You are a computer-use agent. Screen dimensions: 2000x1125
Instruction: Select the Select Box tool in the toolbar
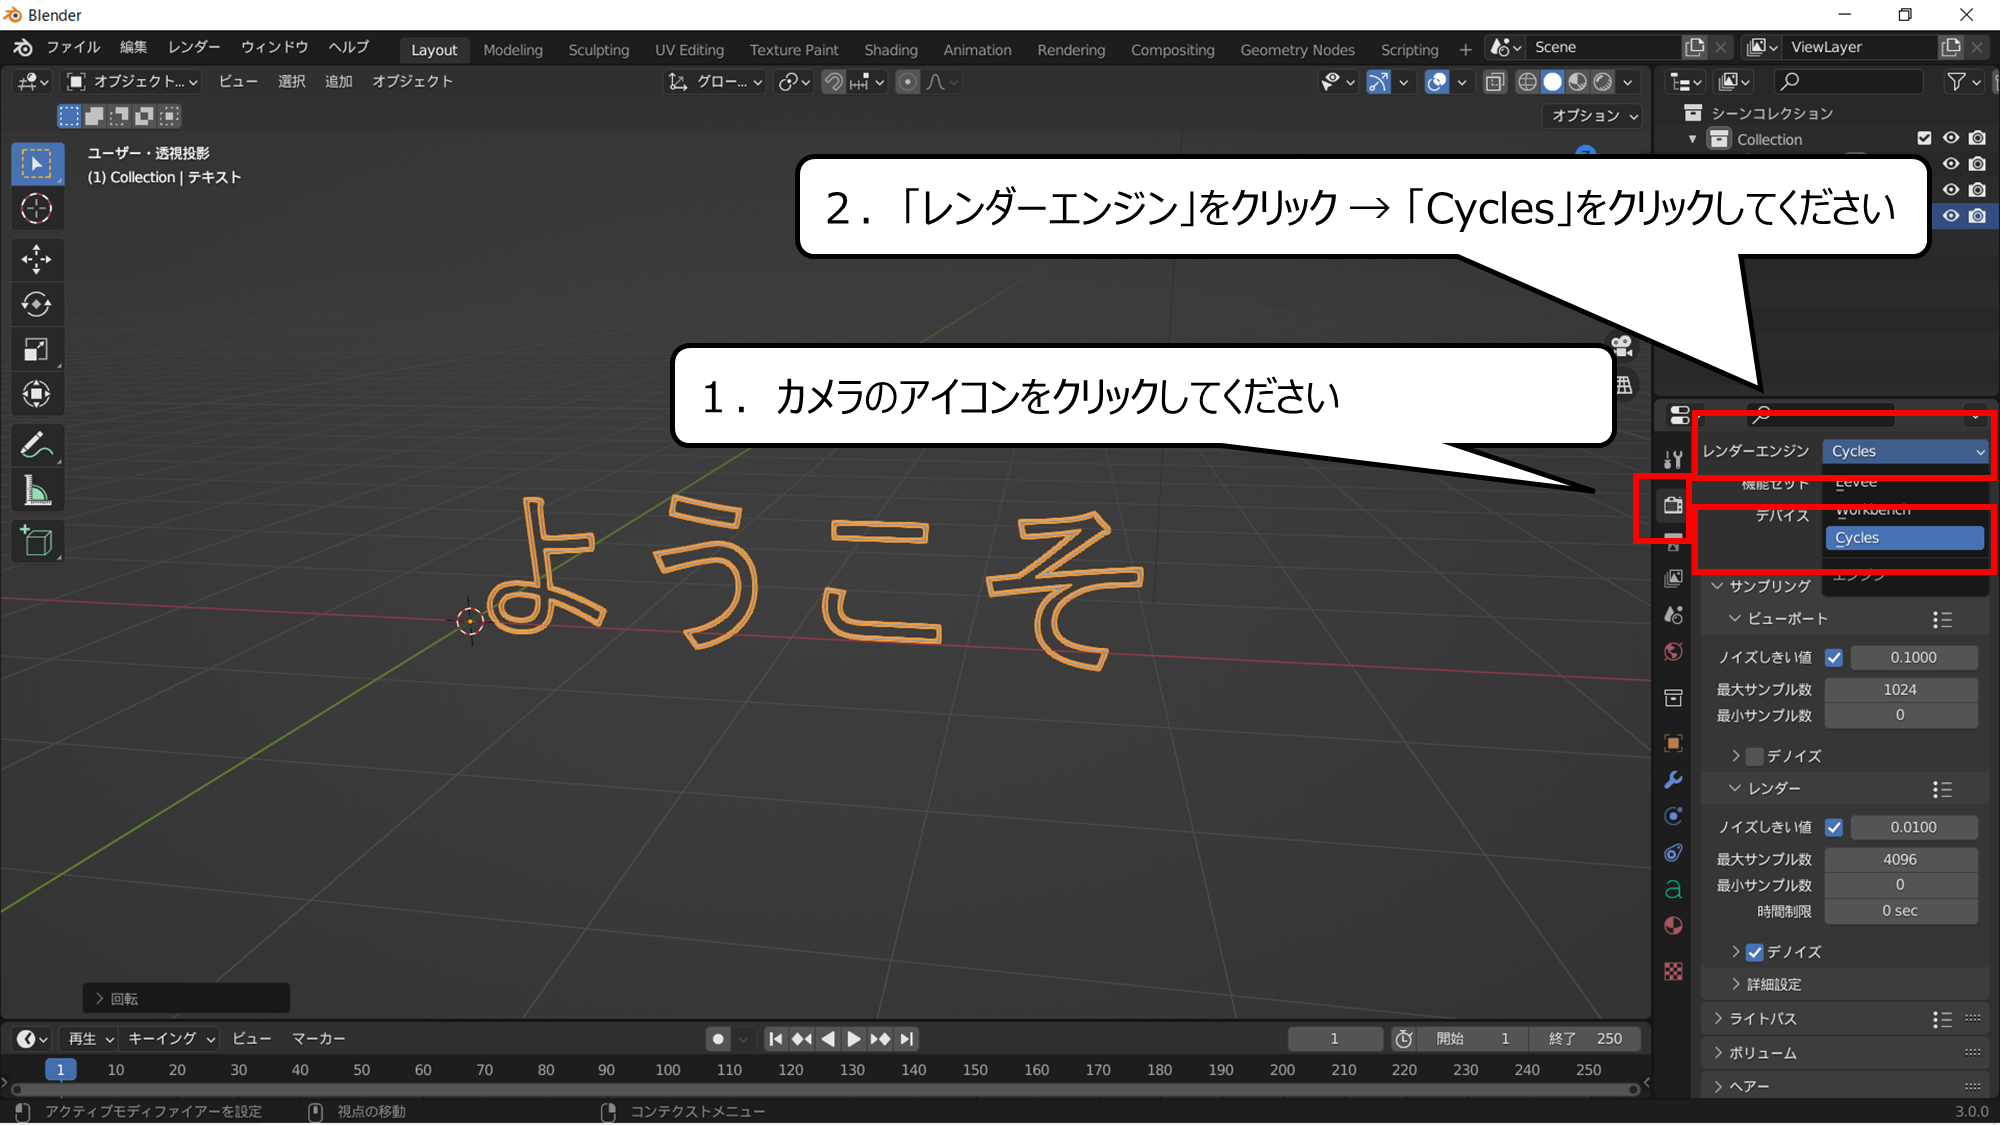tap(37, 164)
